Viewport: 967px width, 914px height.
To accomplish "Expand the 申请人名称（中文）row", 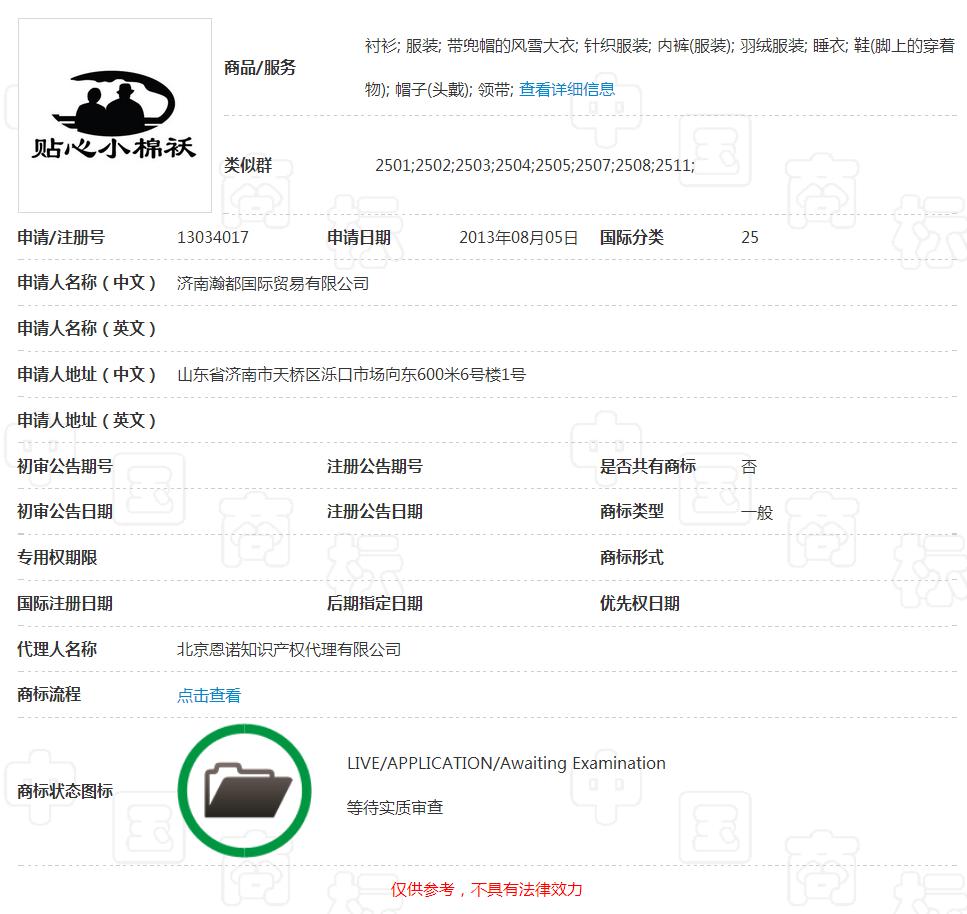I will tap(88, 283).
